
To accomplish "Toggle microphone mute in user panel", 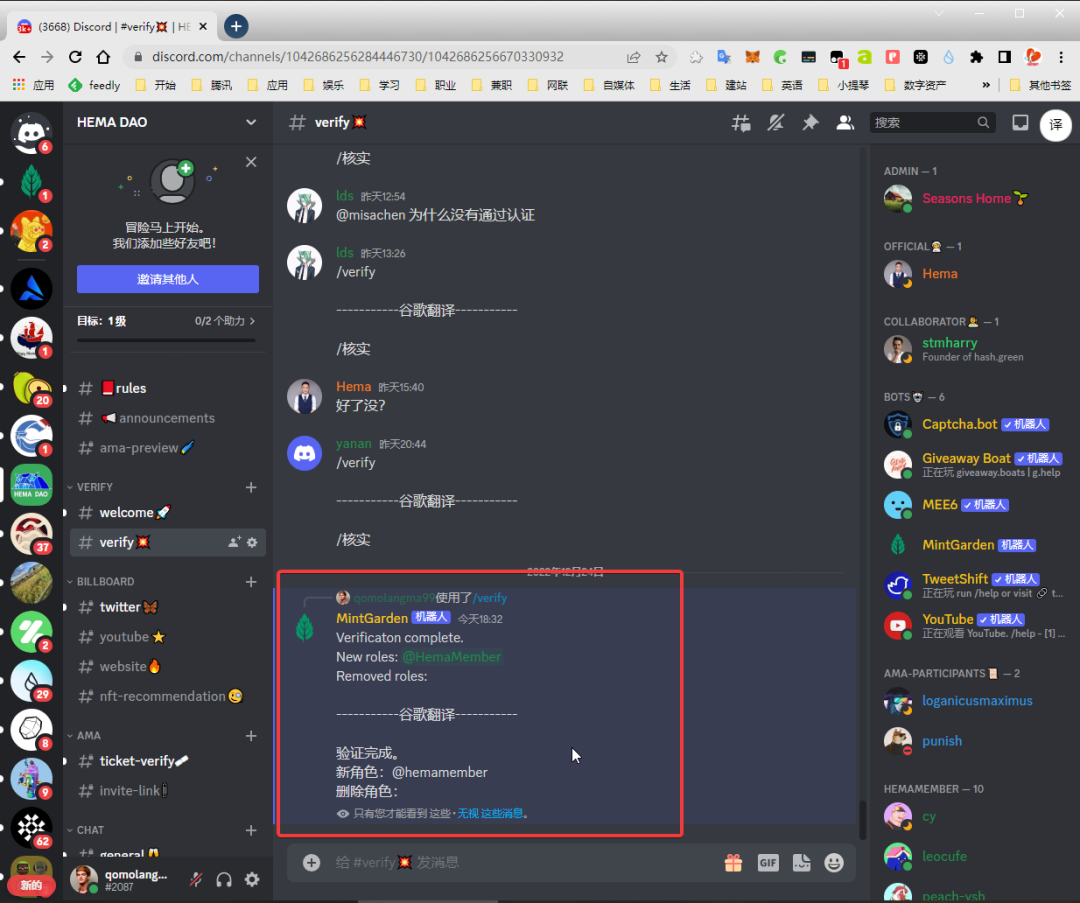I will tap(196, 880).
